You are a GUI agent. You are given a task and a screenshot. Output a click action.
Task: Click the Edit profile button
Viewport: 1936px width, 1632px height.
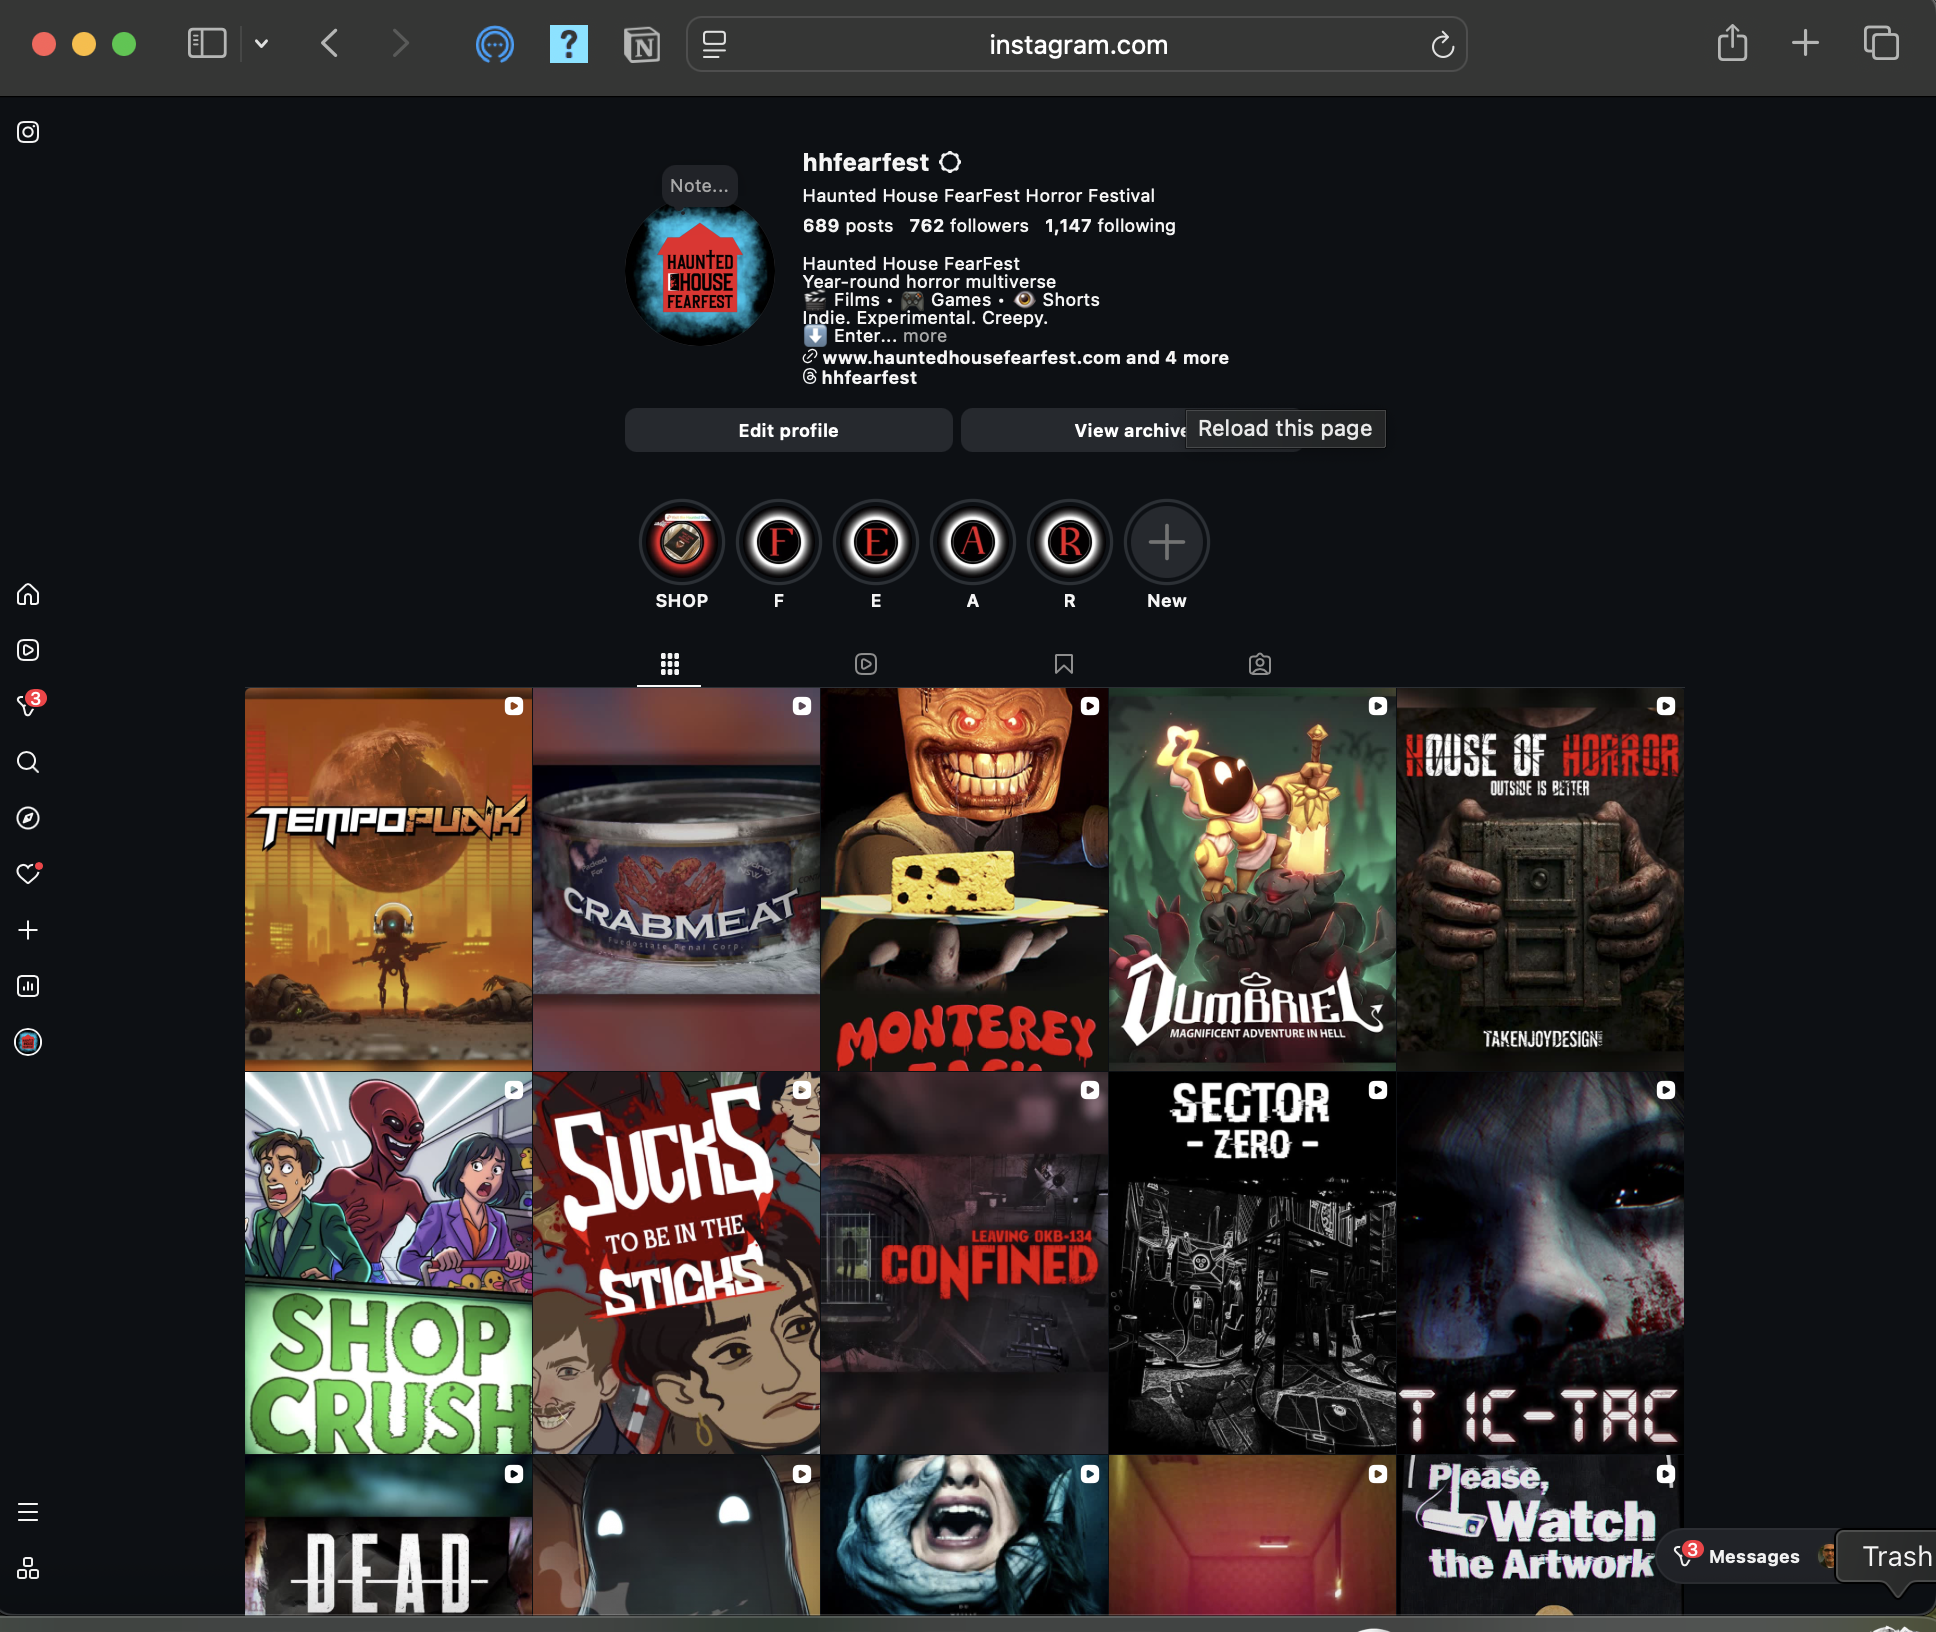788,430
